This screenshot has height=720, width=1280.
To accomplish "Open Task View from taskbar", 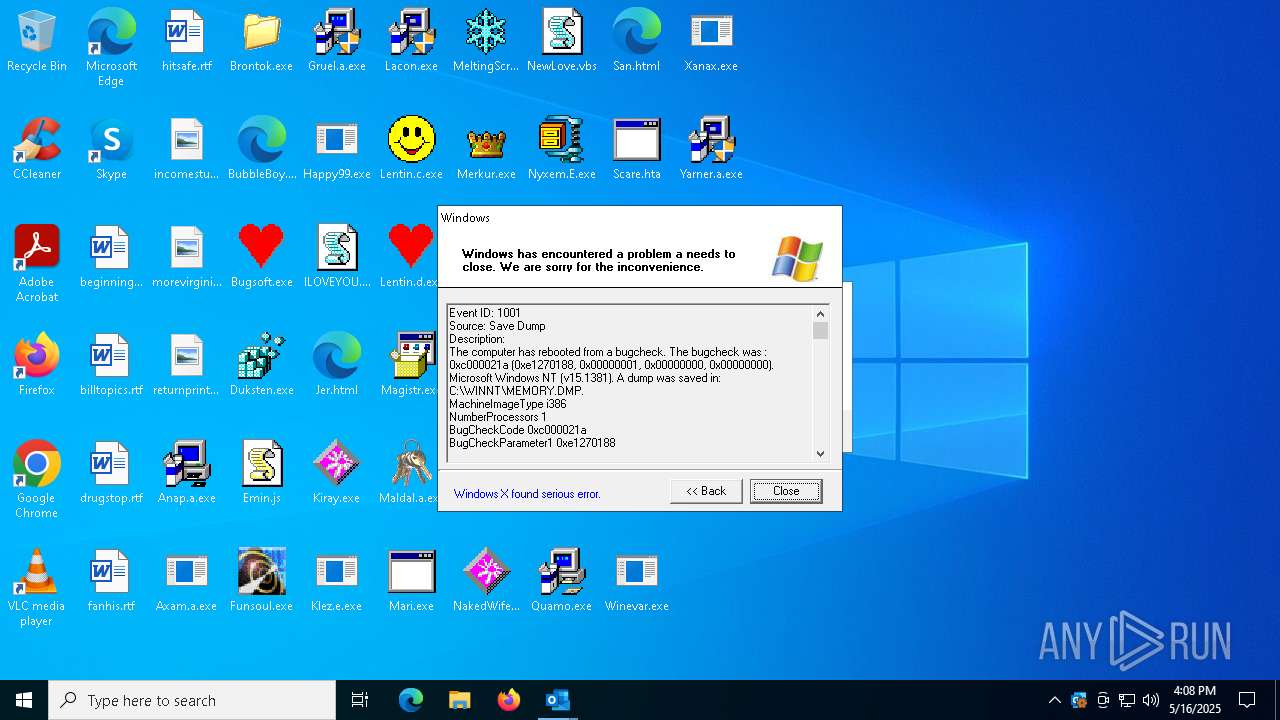I will click(360, 700).
